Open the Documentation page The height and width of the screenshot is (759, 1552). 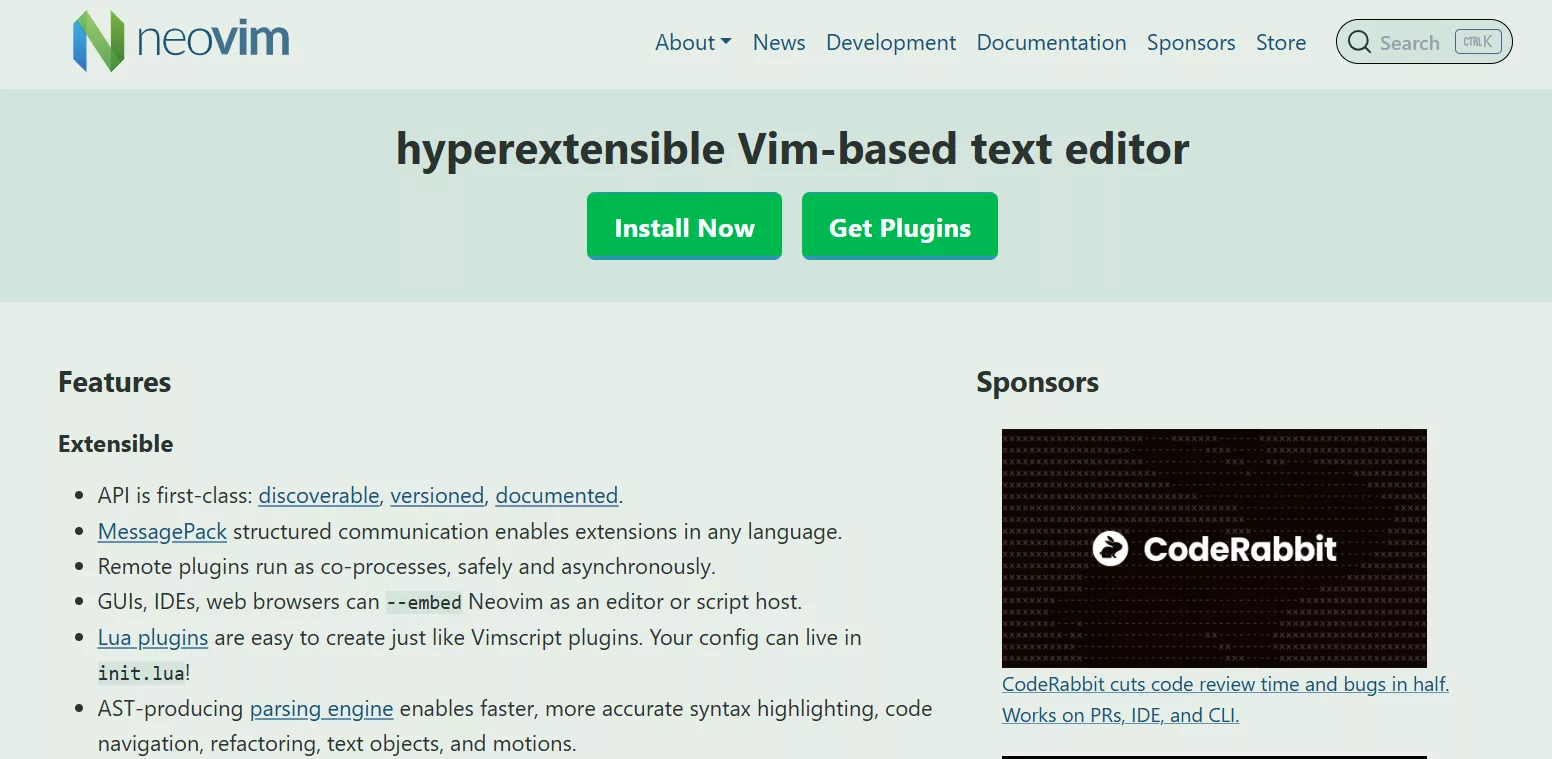[1051, 42]
